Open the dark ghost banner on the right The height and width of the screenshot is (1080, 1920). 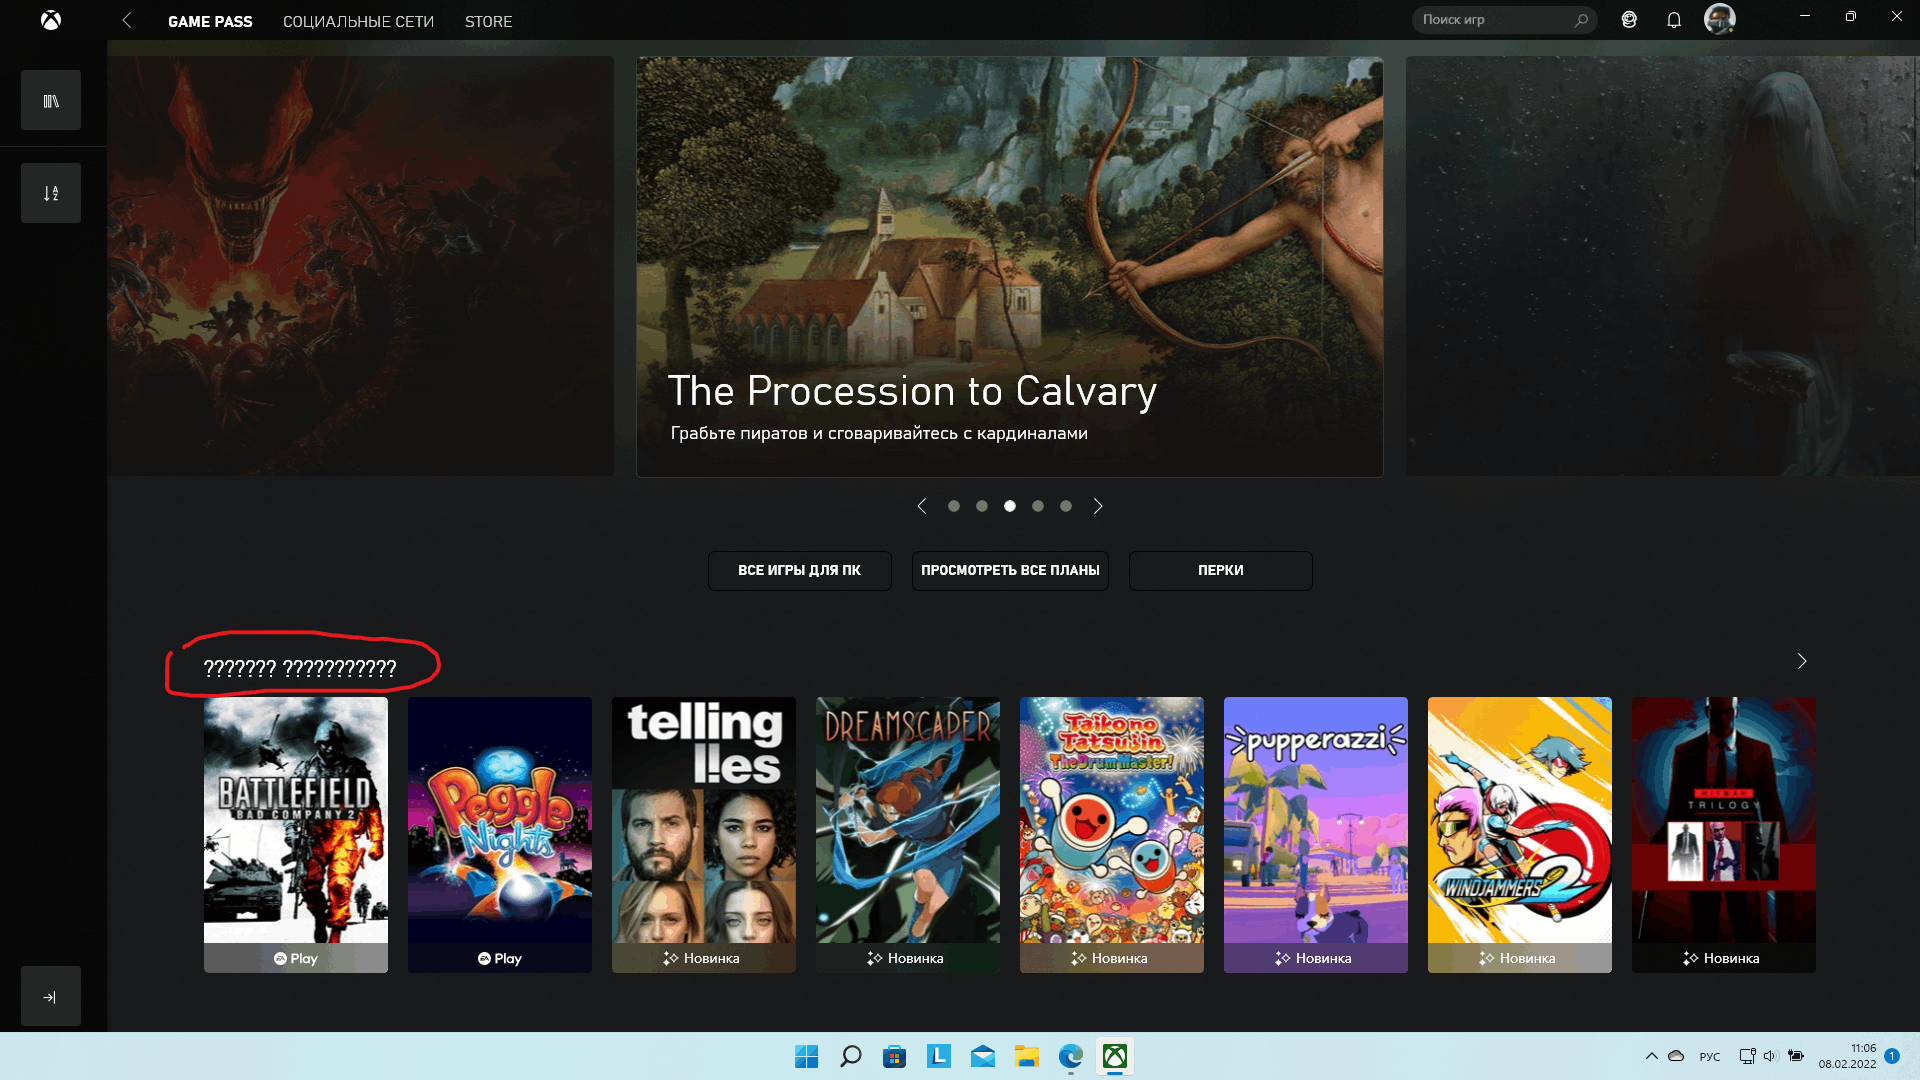(x=1662, y=266)
